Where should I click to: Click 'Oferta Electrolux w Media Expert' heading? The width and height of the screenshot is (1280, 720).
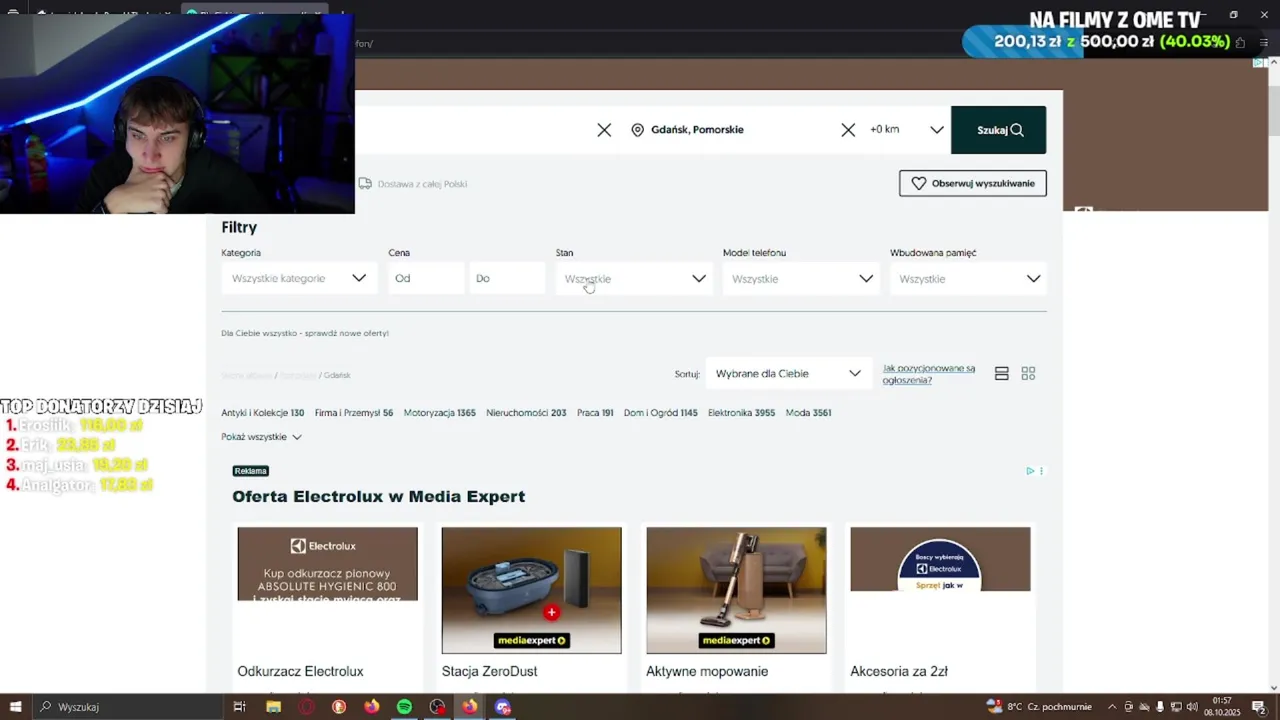(378, 497)
